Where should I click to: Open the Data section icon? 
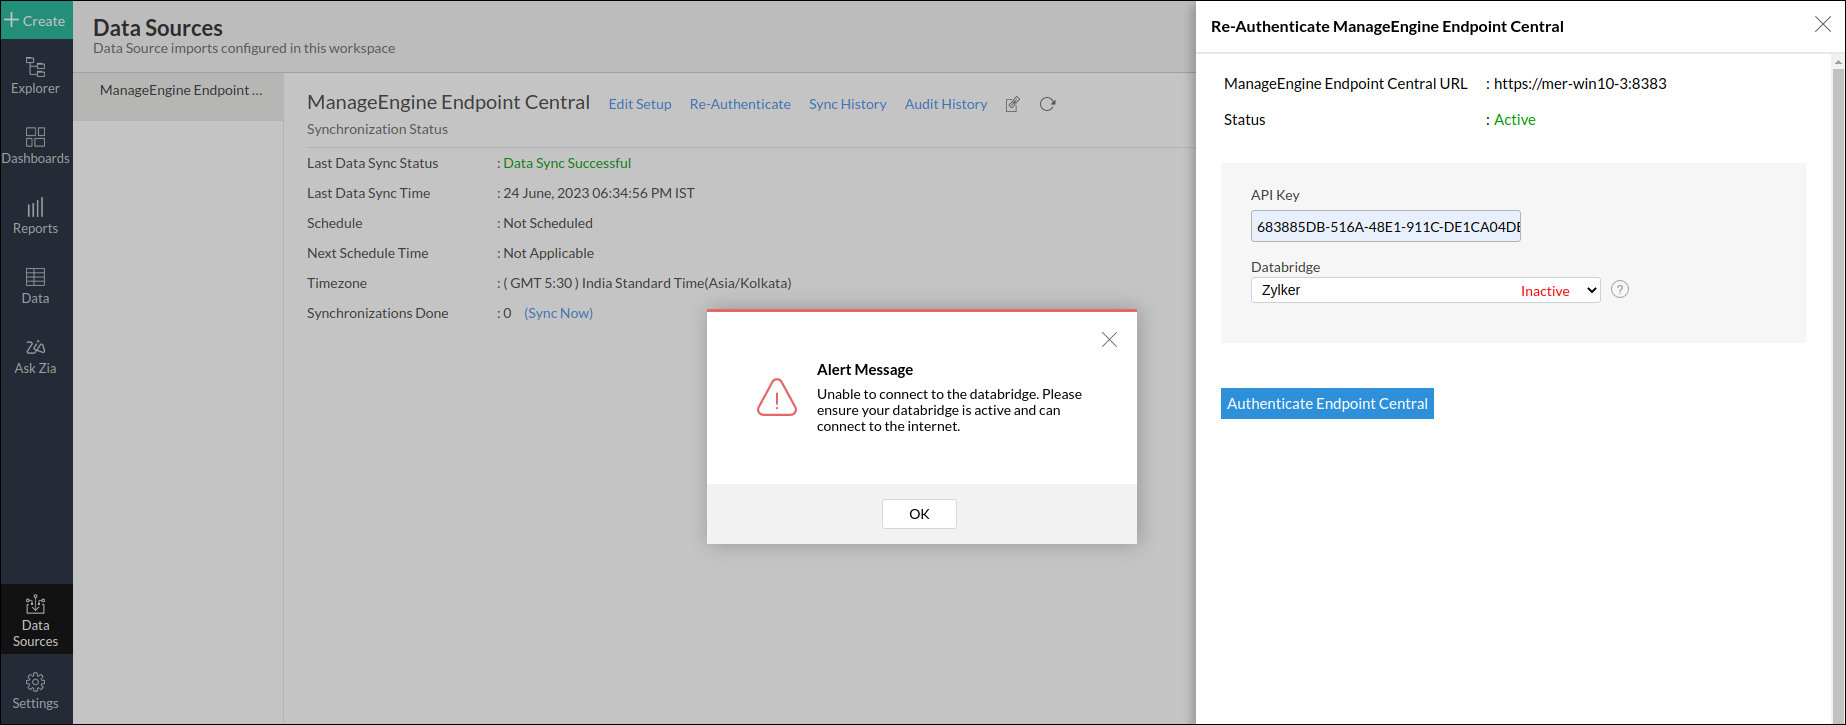tap(35, 286)
